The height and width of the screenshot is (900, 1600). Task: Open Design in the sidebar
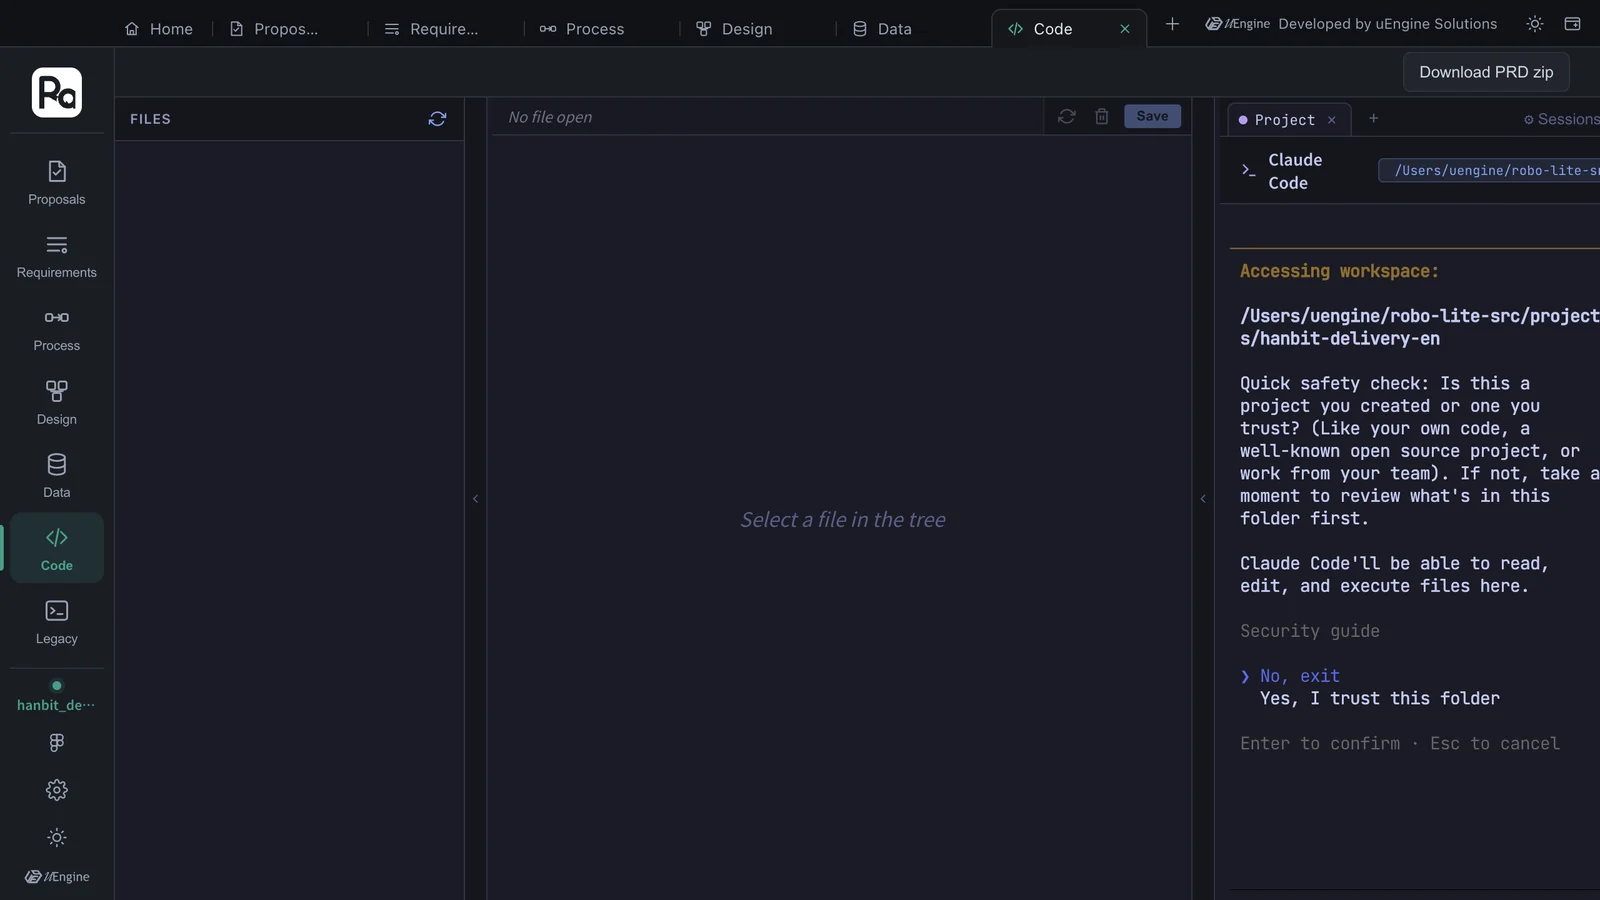point(57,403)
